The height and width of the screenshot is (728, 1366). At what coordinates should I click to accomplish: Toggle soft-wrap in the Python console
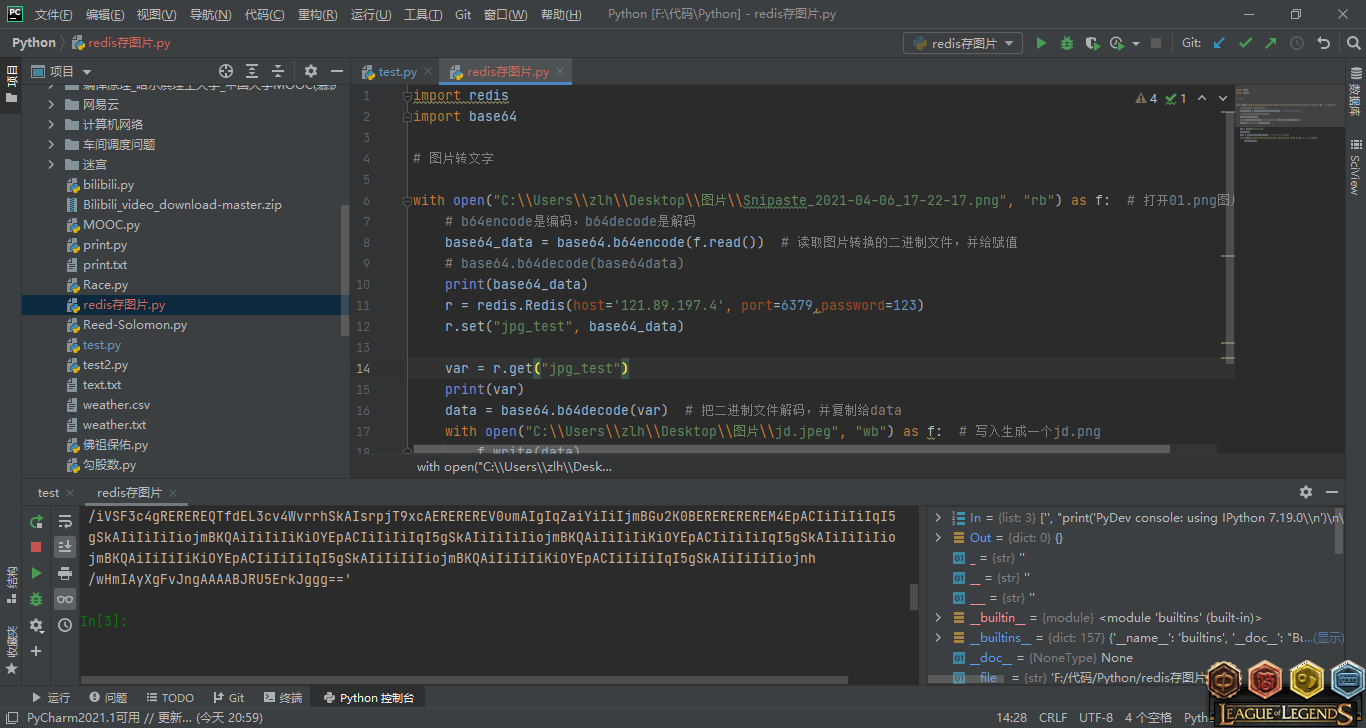pos(65,521)
